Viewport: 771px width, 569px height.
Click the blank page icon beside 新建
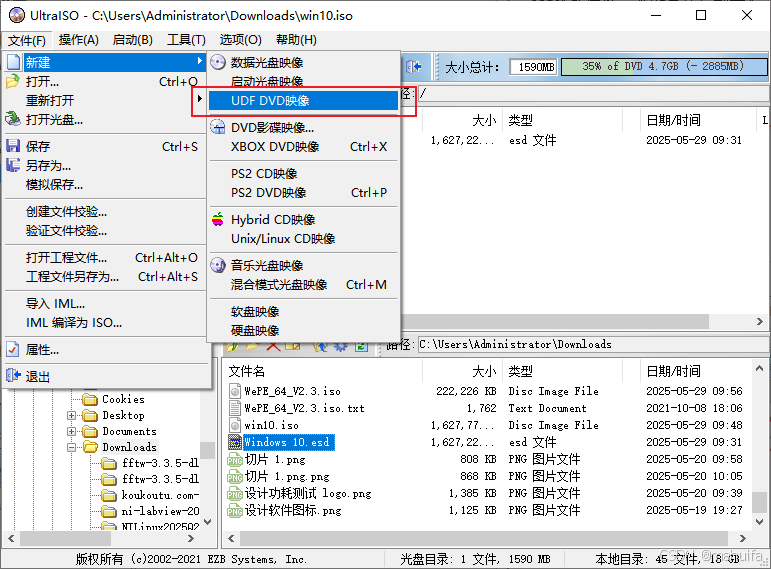(x=14, y=62)
